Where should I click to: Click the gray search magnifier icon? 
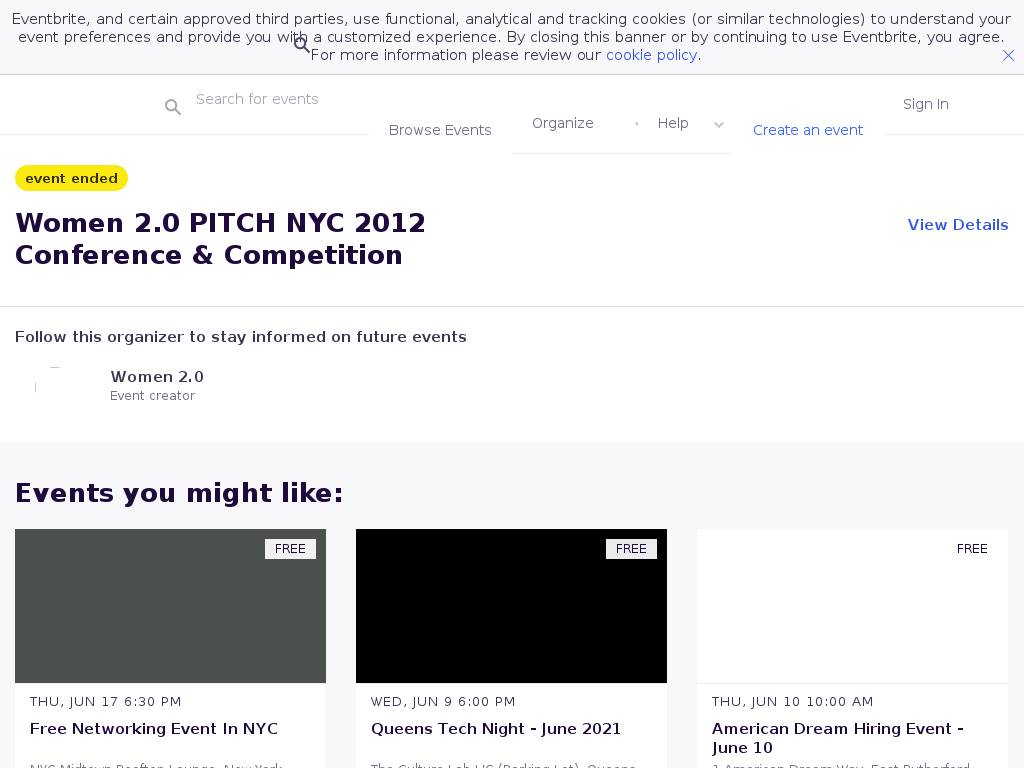173,107
